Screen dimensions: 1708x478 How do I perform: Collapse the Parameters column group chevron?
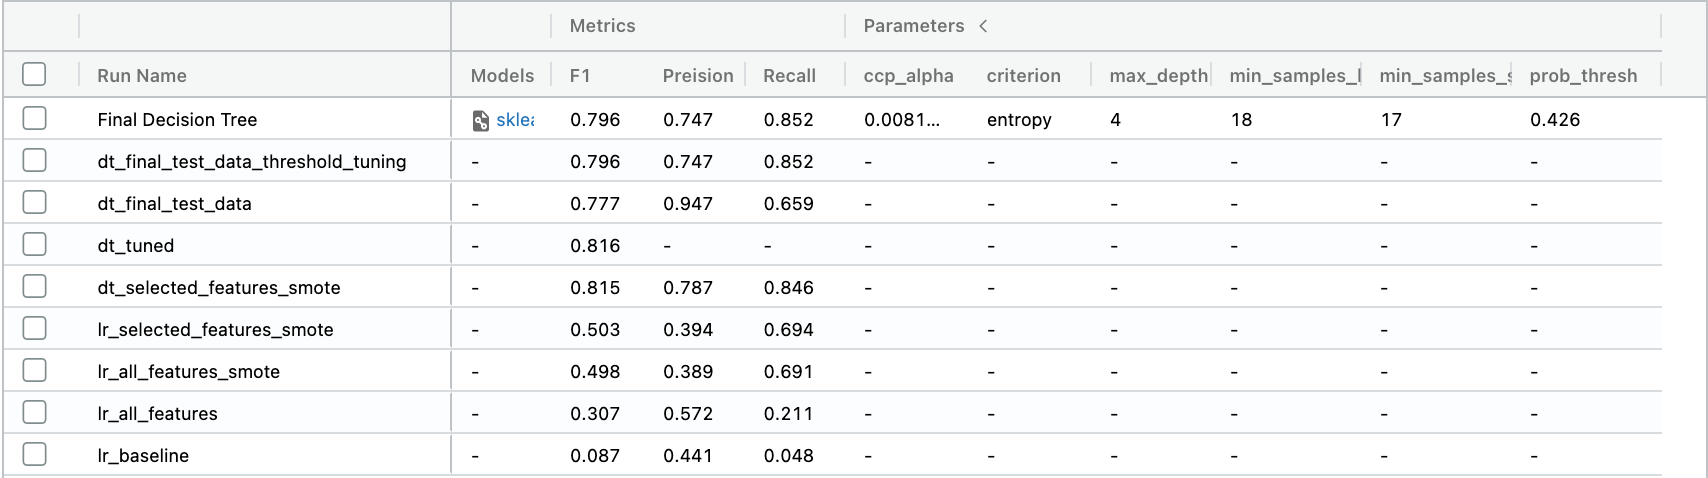tap(983, 26)
